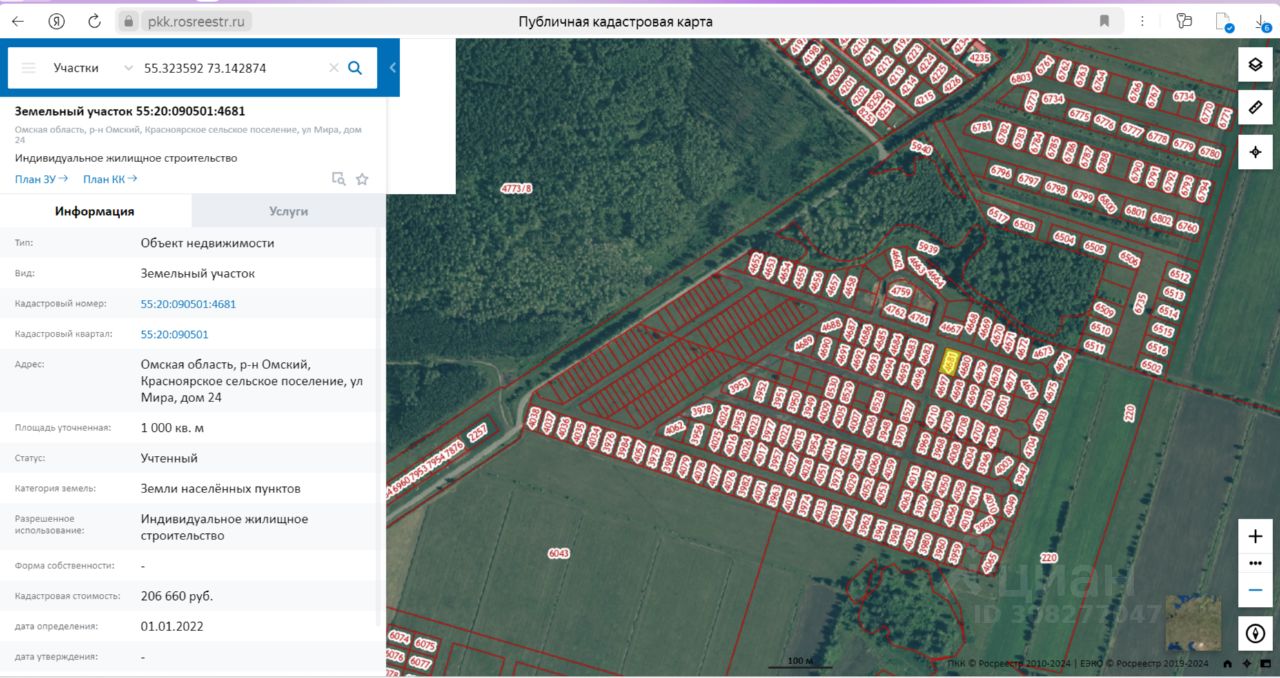Activate the locate-me crosshair button

(x=1255, y=152)
